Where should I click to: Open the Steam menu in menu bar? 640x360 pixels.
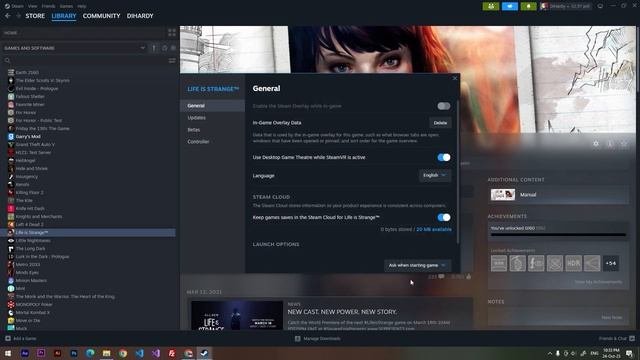pyautogui.click(x=14, y=6)
